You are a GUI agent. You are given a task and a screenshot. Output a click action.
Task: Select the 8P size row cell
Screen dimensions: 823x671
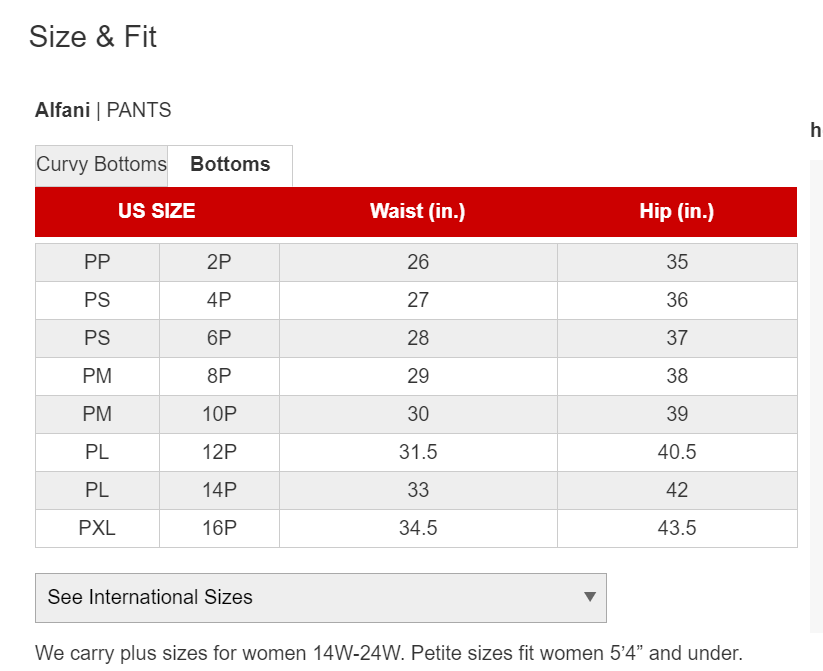point(219,376)
